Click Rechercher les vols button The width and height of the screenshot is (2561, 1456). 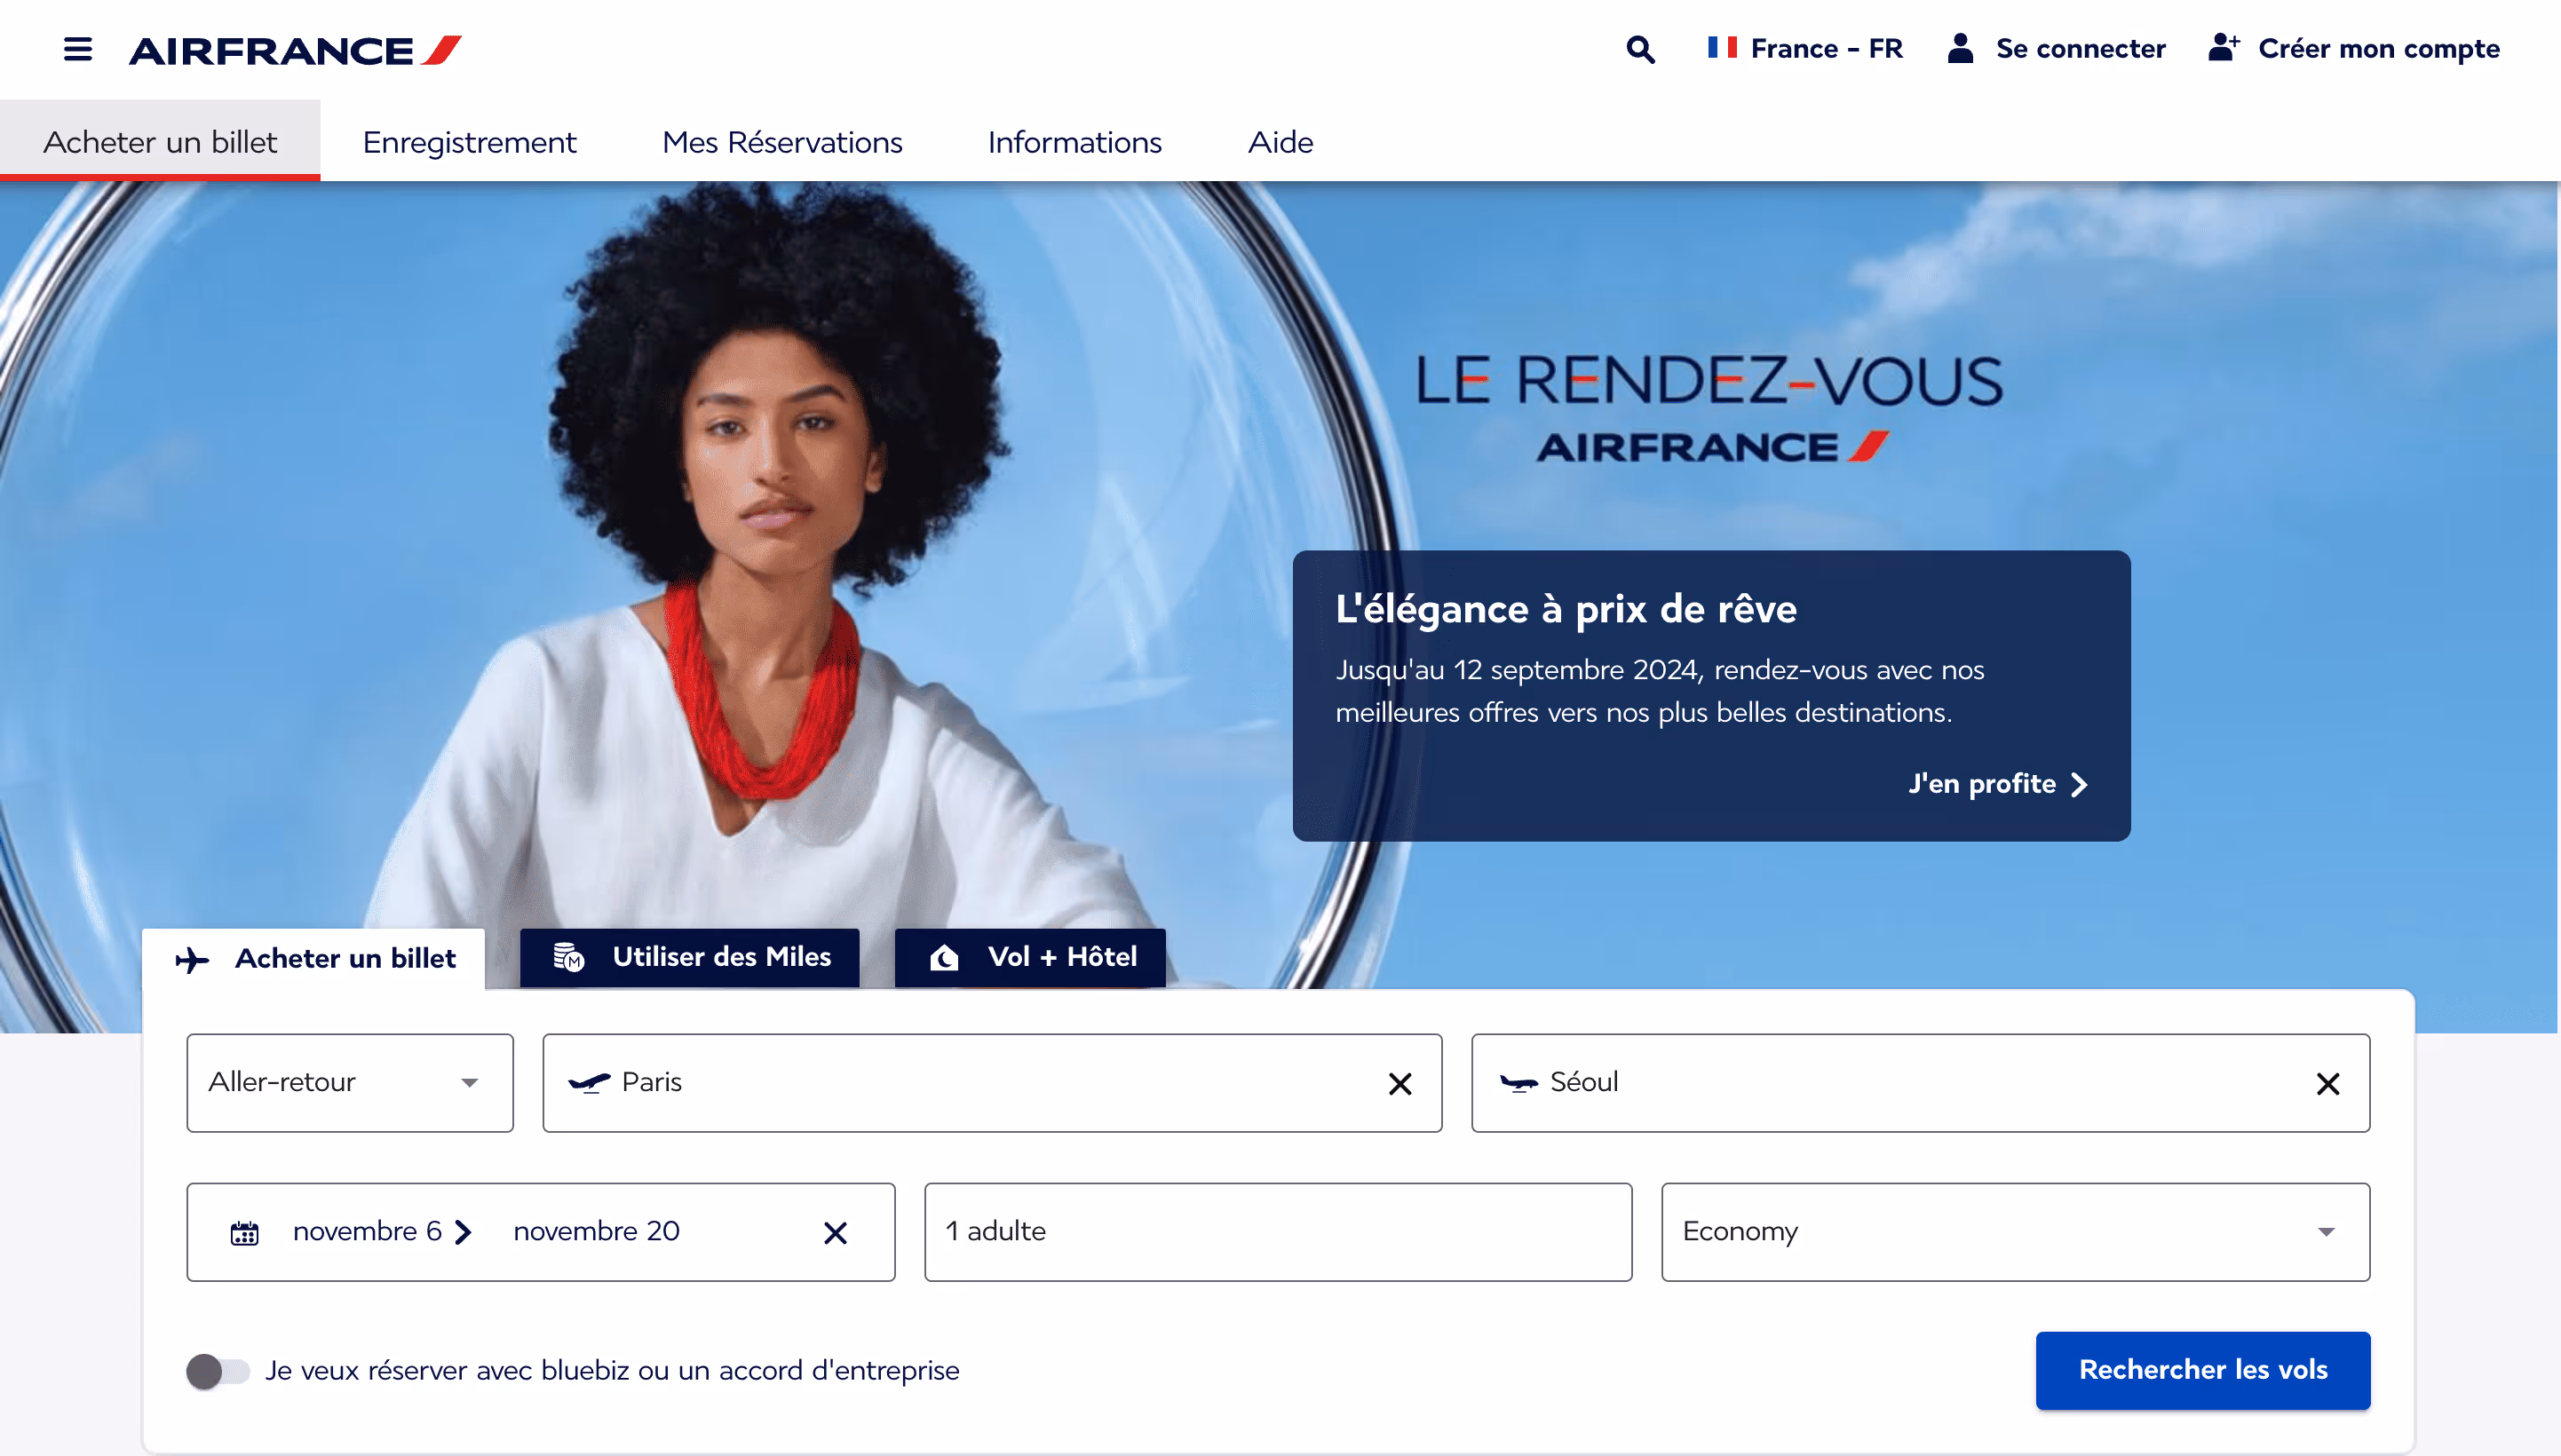pyautogui.click(x=2203, y=1370)
